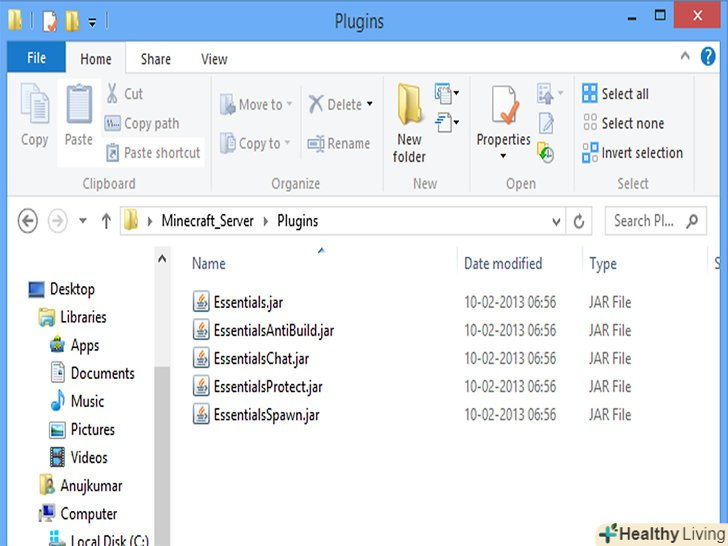Open the address bar history dropdown
The height and width of the screenshot is (546, 728).
point(556,221)
